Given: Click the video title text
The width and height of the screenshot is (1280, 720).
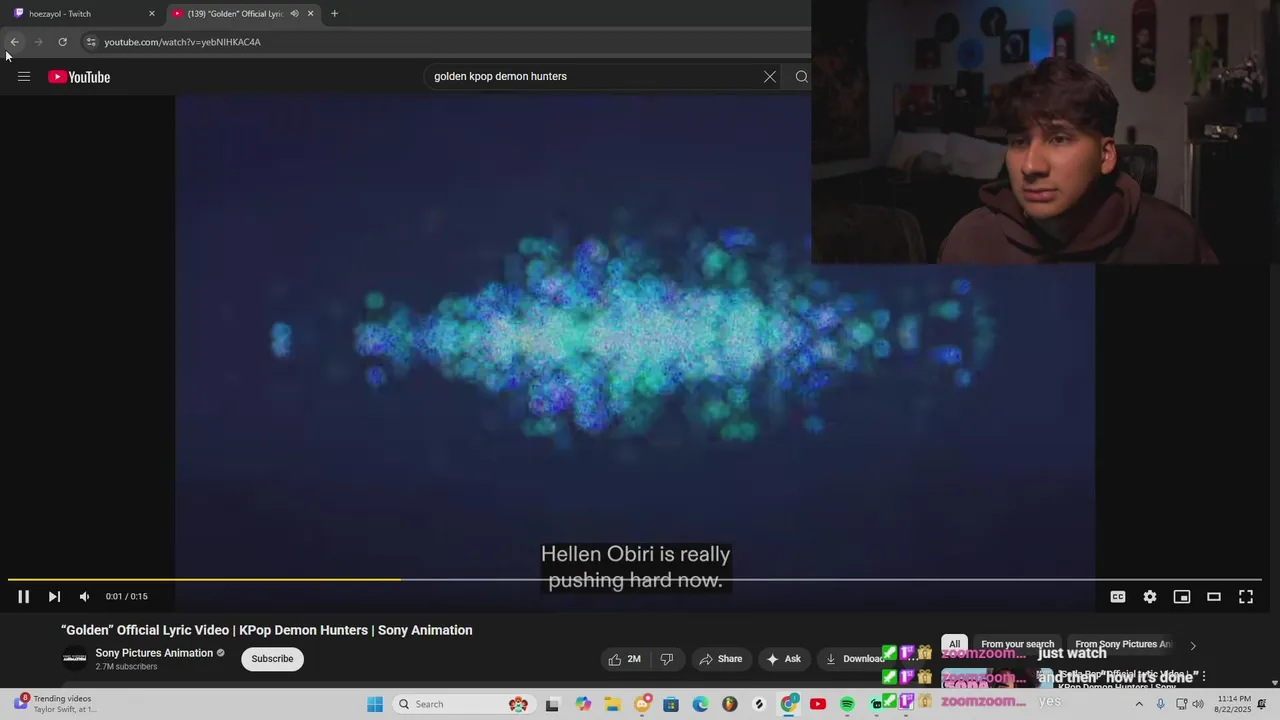Looking at the screenshot, I should click(267, 630).
